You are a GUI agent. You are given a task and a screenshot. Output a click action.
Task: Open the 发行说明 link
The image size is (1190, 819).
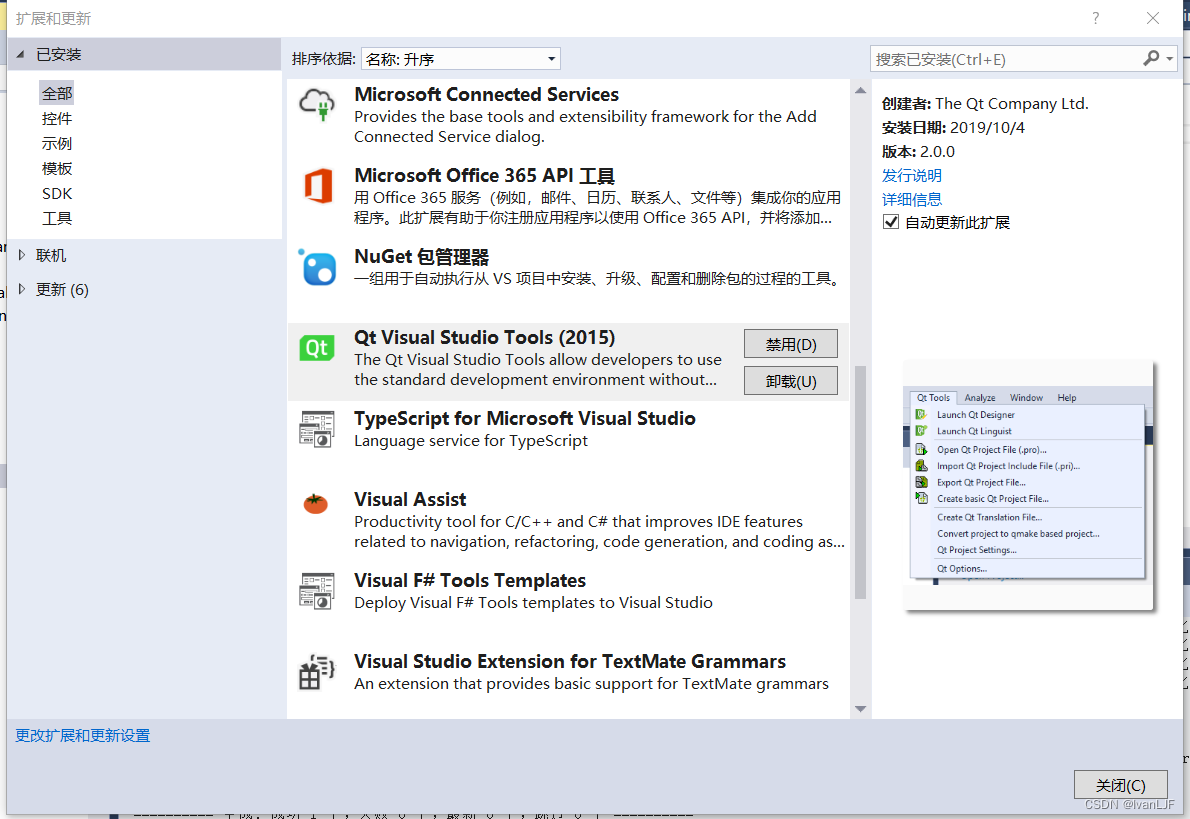911,175
